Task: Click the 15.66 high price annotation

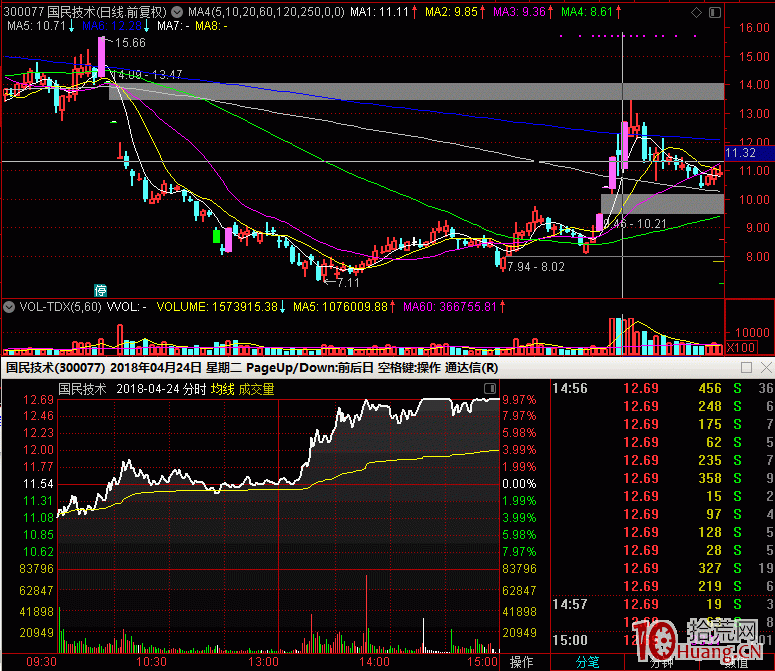Action: tap(130, 43)
